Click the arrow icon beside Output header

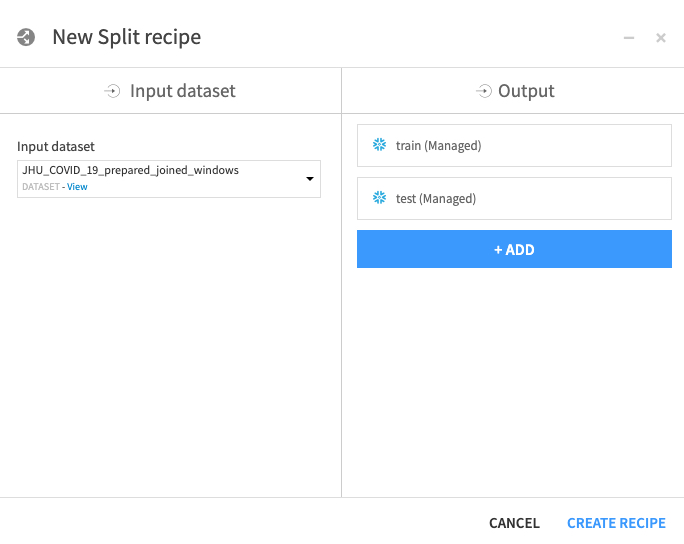[x=484, y=91]
